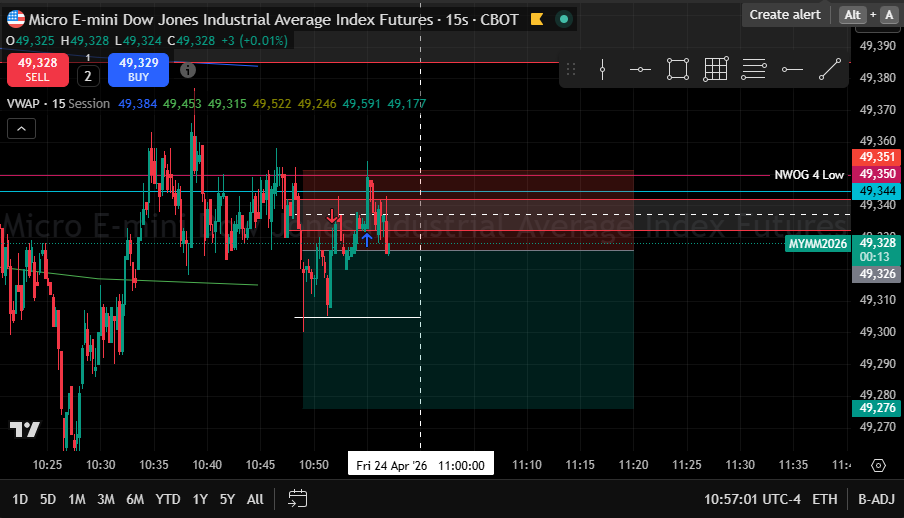Click the Alt + A shortcut hint
Screen dimensions: 904x518
coord(870,15)
